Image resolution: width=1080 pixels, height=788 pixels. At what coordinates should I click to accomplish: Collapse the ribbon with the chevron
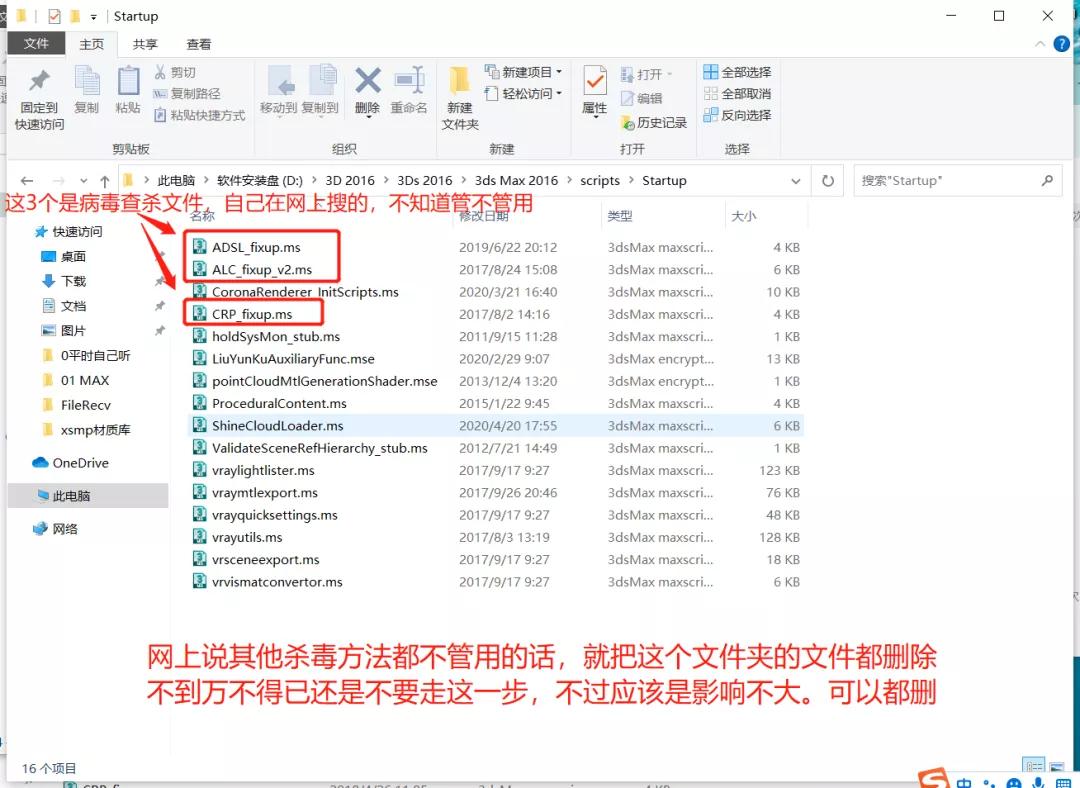(1039, 44)
